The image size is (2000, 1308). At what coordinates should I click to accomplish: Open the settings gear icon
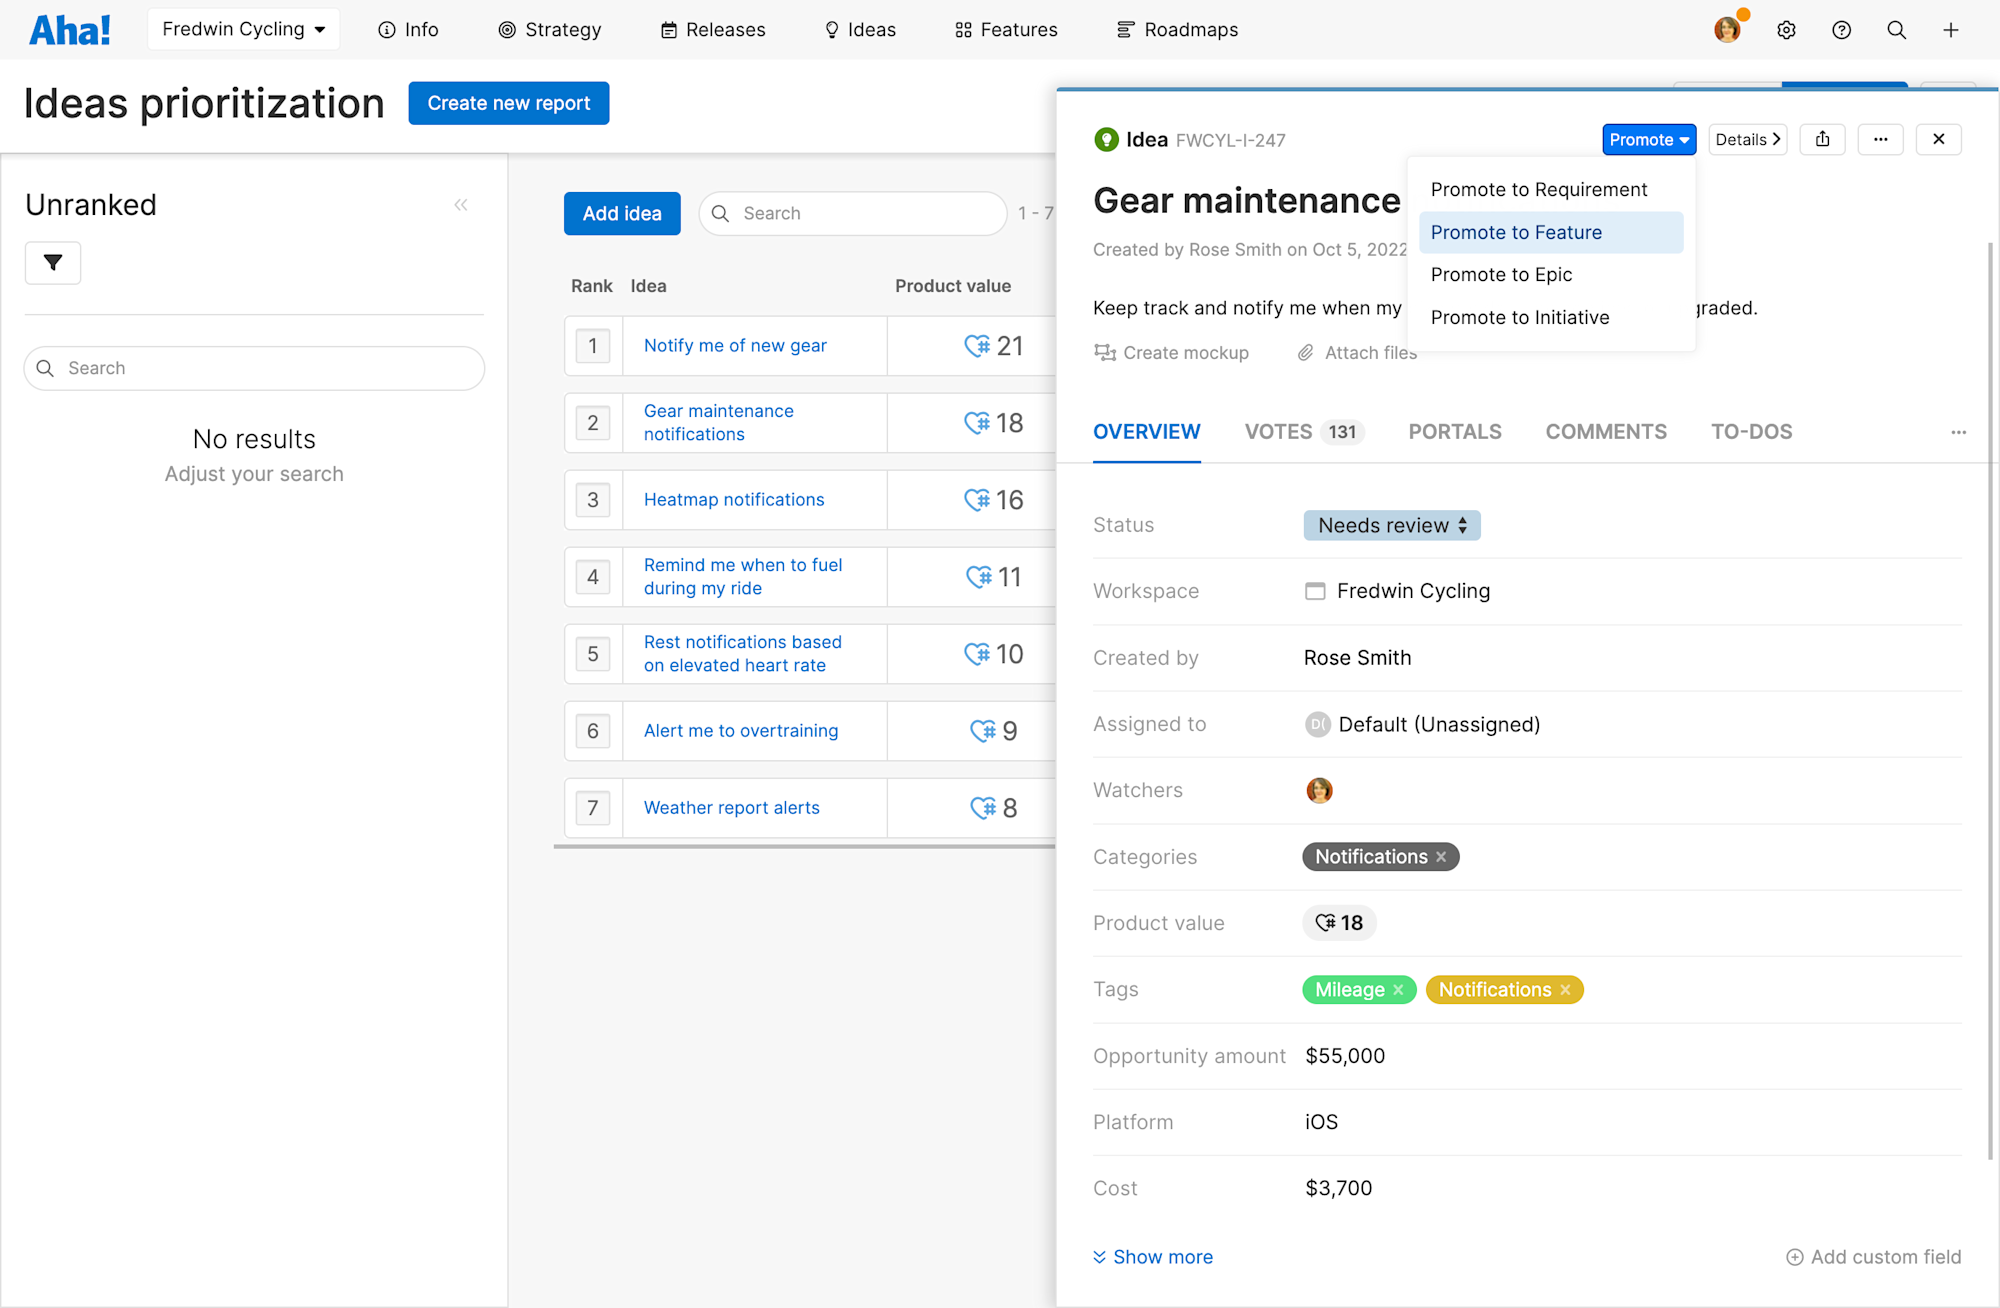pos(1786,30)
